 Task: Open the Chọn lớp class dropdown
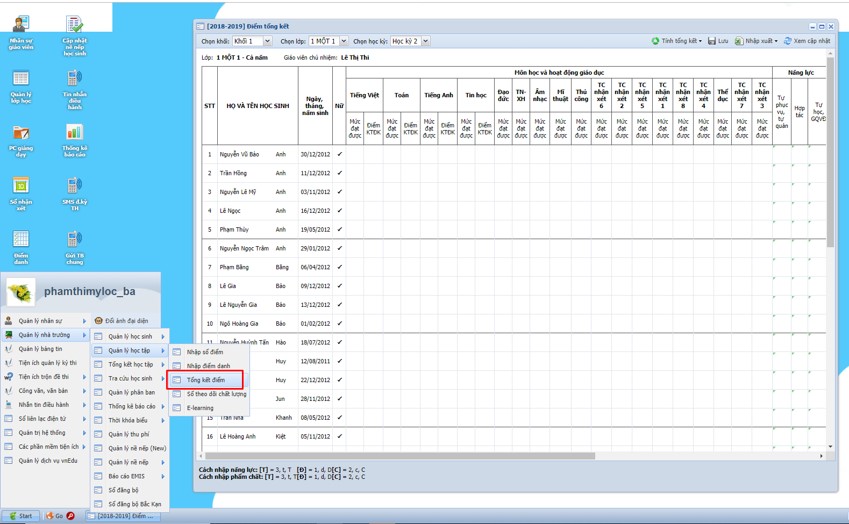(343, 42)
